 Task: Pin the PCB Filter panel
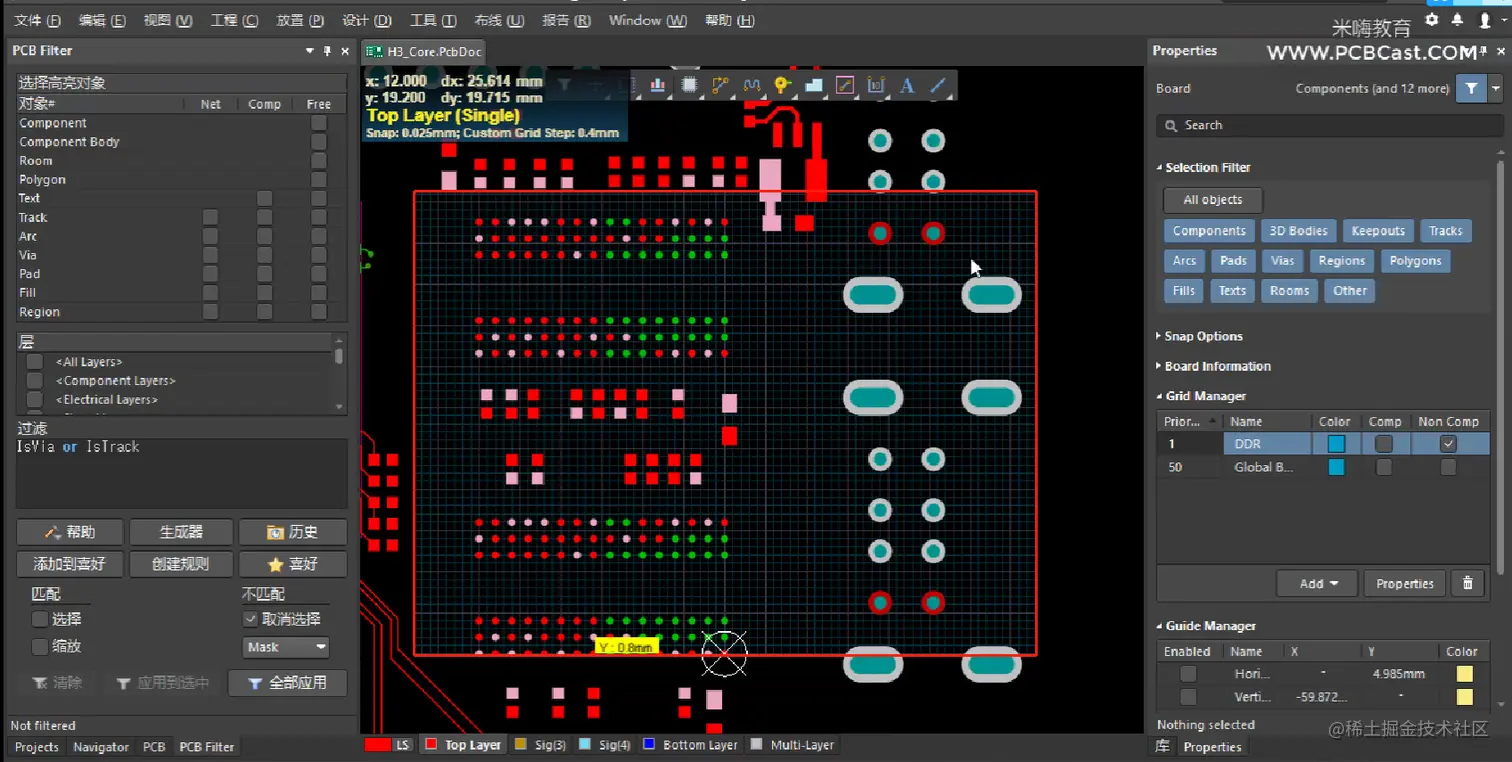(x=327, y=51)
